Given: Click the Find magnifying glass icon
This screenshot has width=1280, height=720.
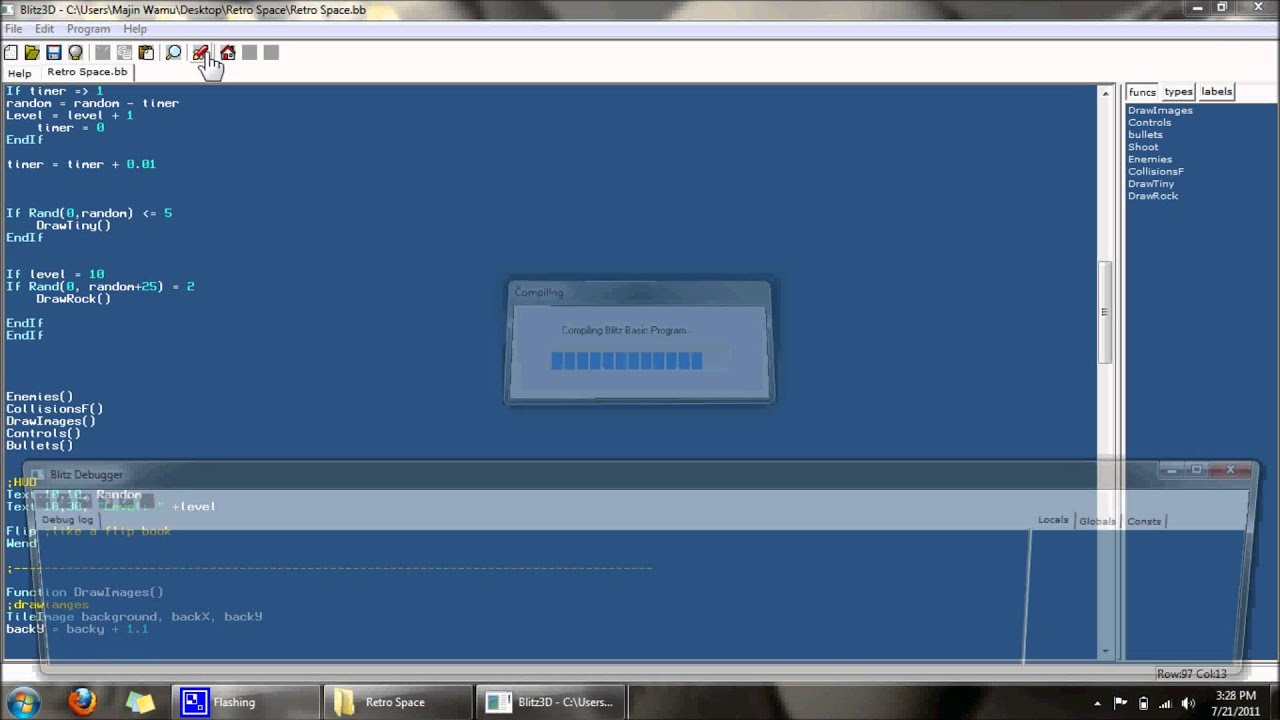Looking at the screenshot, I should 173,52.
